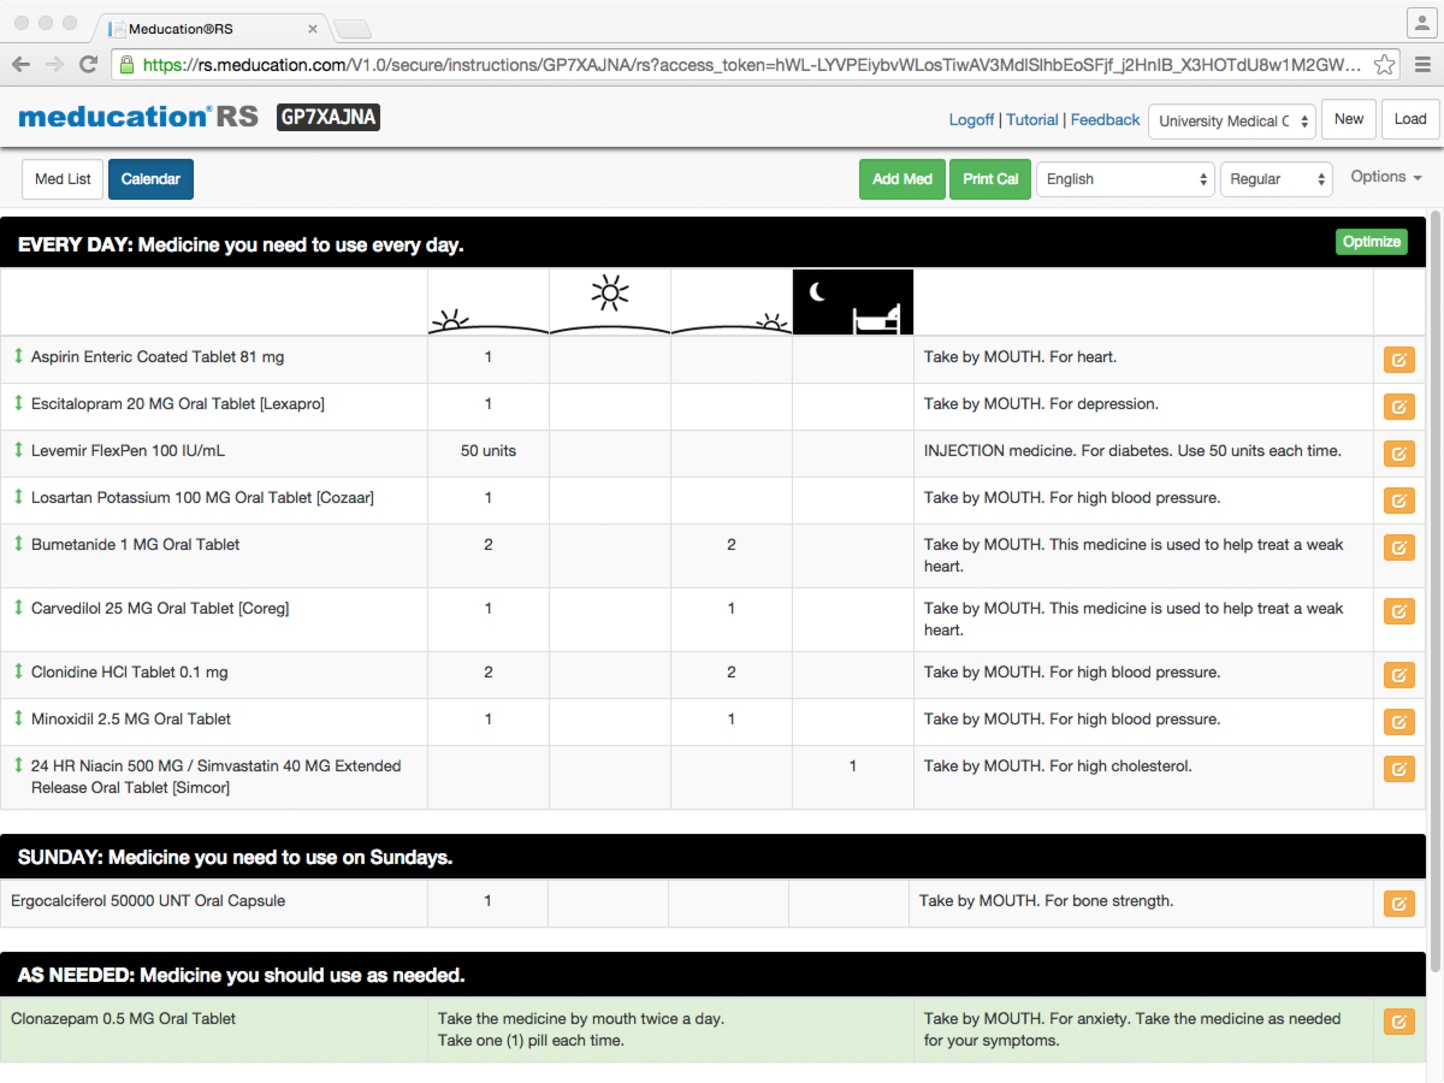Edit the Minoxidil 2.5 MG entry
This screenshot has height=1083, width=1444.
(x=1399, y=722)
